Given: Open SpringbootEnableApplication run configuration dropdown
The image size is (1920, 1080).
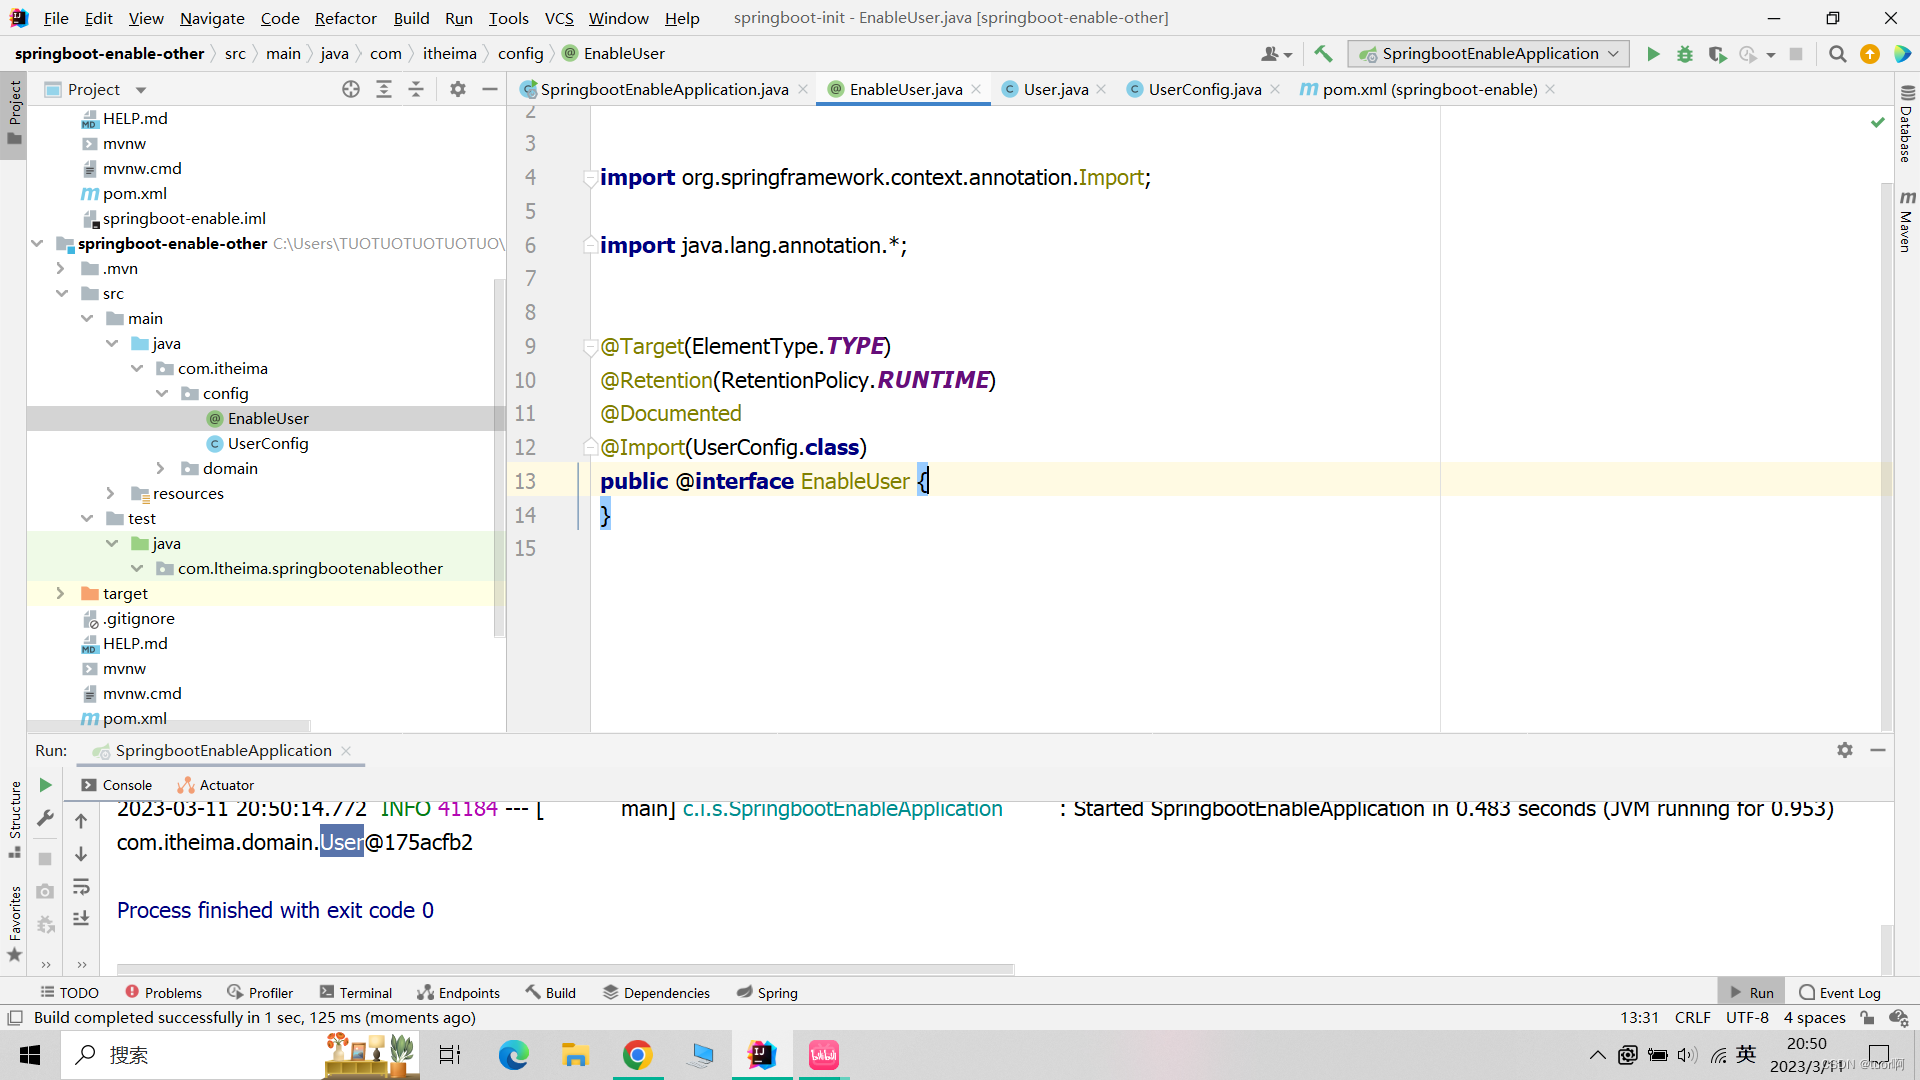Looking at the screenshot, I should 1488,54.
